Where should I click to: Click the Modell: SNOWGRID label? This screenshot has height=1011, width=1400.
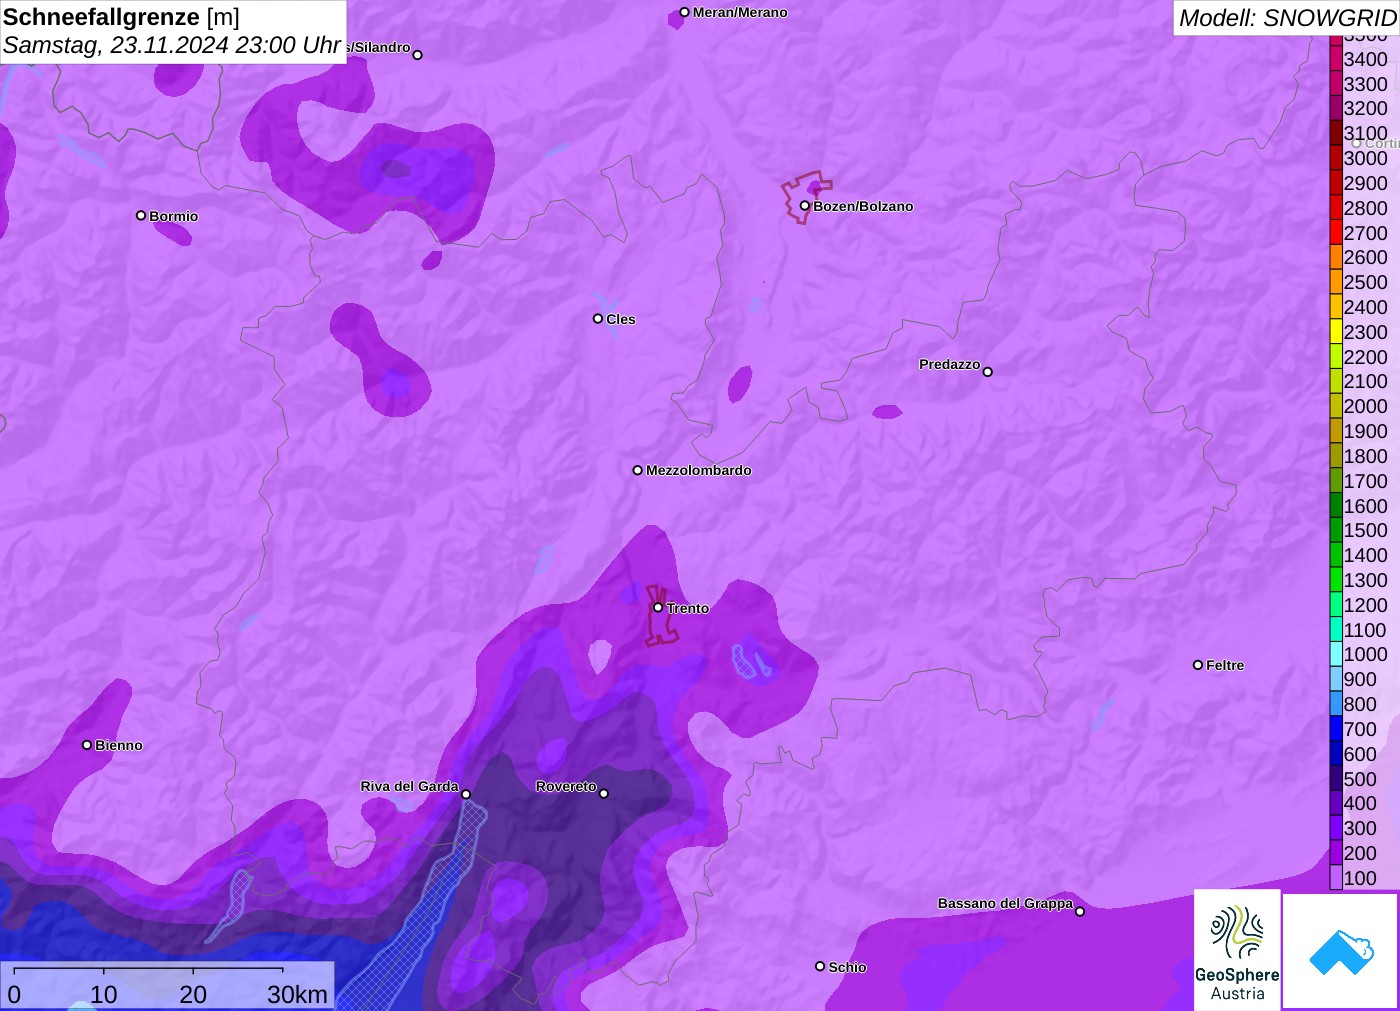[x=1286, y=18]
